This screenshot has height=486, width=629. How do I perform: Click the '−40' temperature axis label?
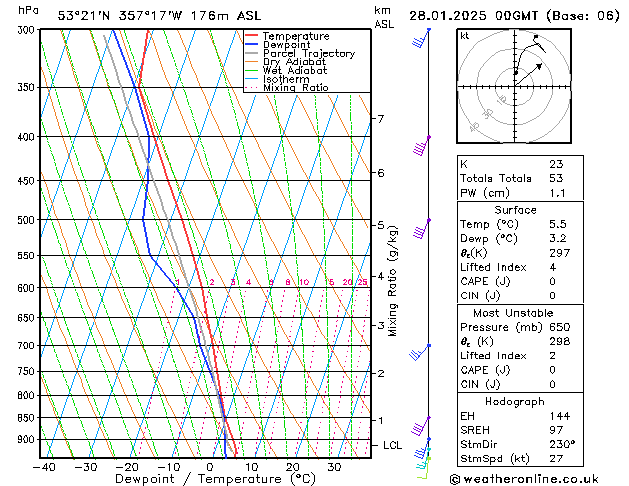pos(44,467)
